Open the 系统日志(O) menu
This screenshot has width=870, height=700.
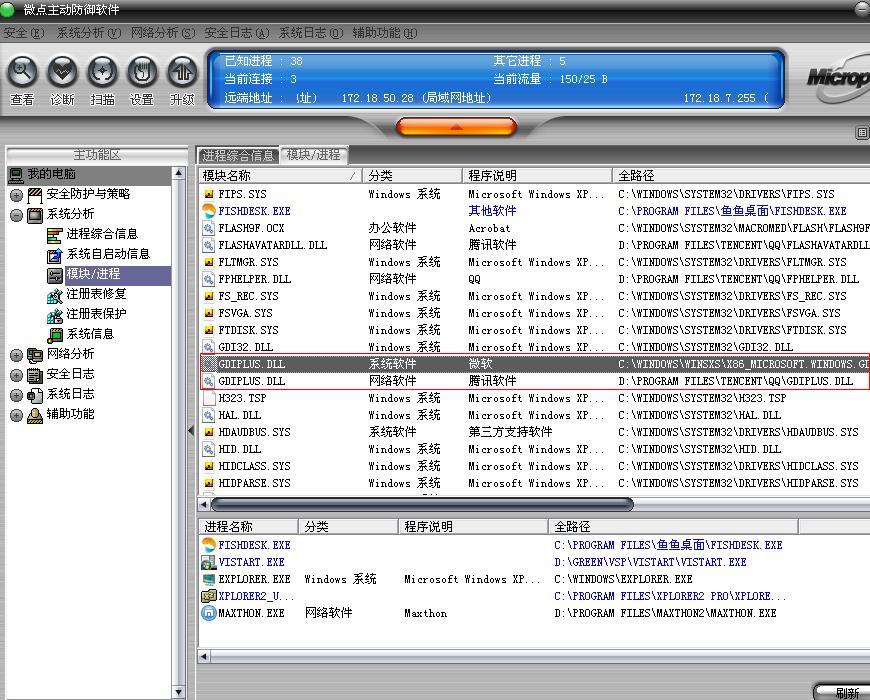click(311, 33)
